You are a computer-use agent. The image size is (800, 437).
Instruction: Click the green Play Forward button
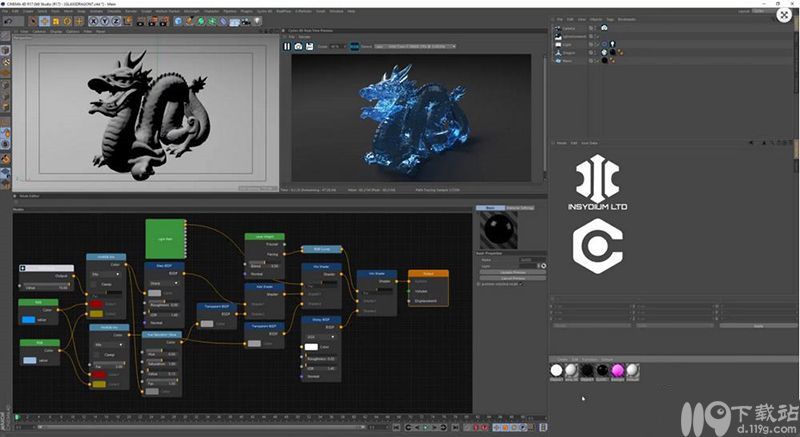426,427
